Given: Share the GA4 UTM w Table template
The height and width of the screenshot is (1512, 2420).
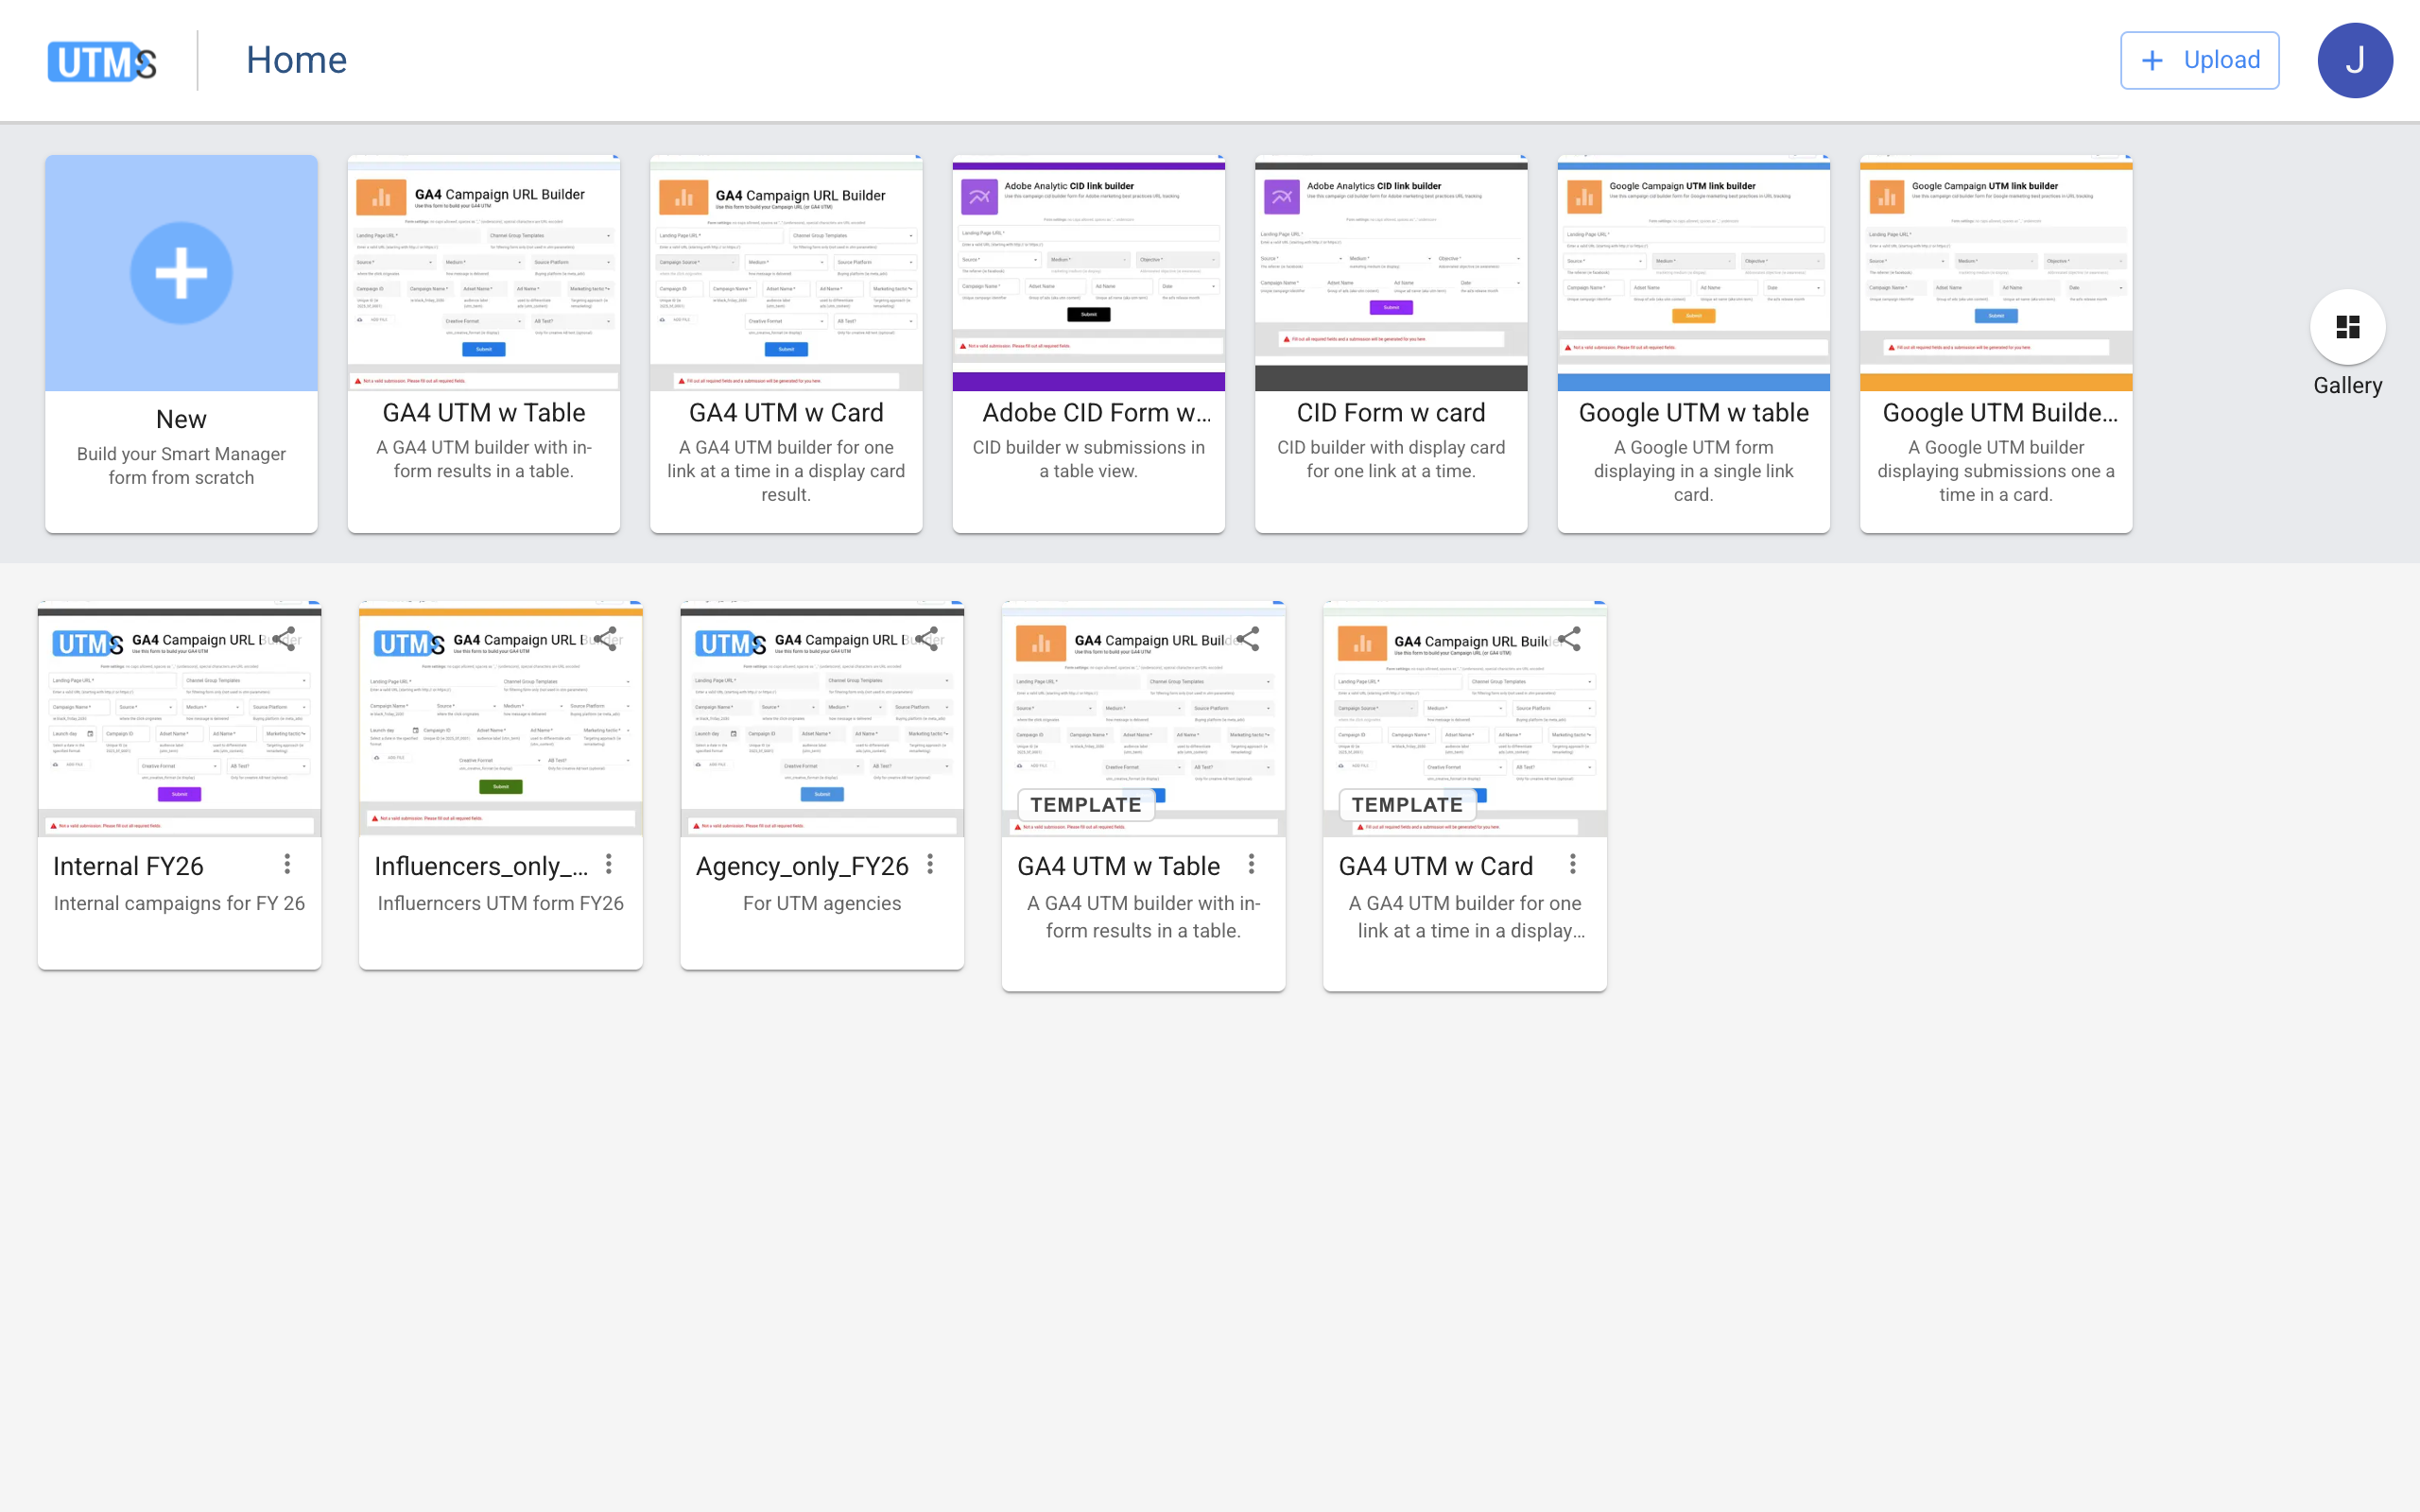Looking at the screenshot, I should [1249, 639].
